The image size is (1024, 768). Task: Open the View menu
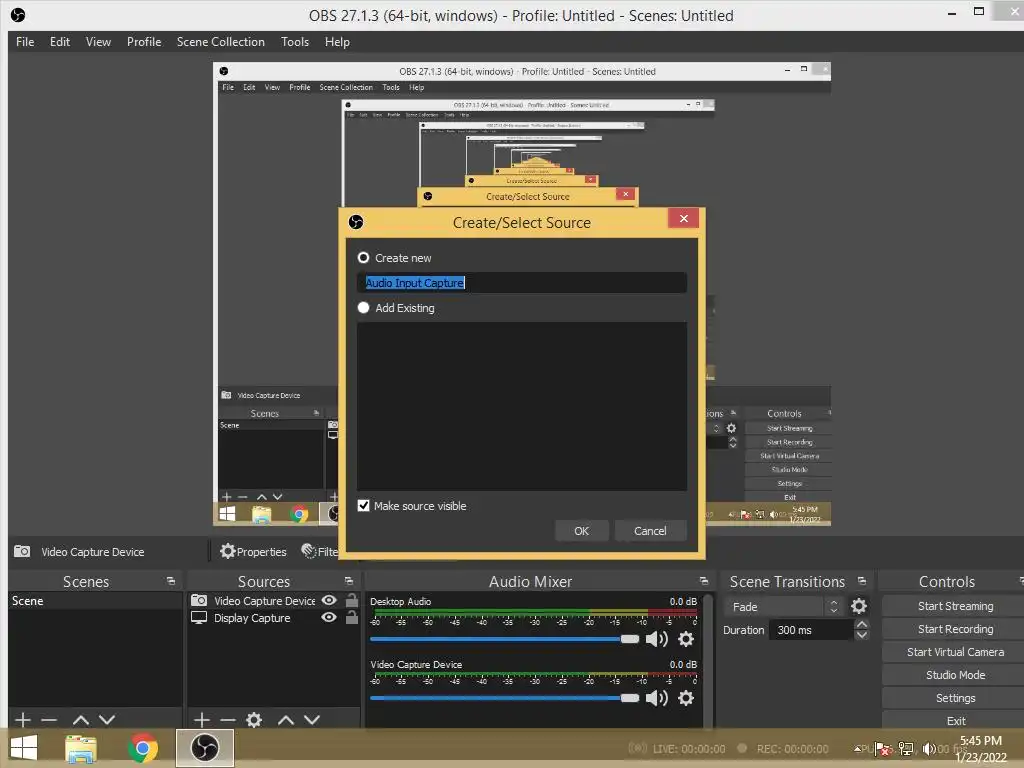point(99,42)
